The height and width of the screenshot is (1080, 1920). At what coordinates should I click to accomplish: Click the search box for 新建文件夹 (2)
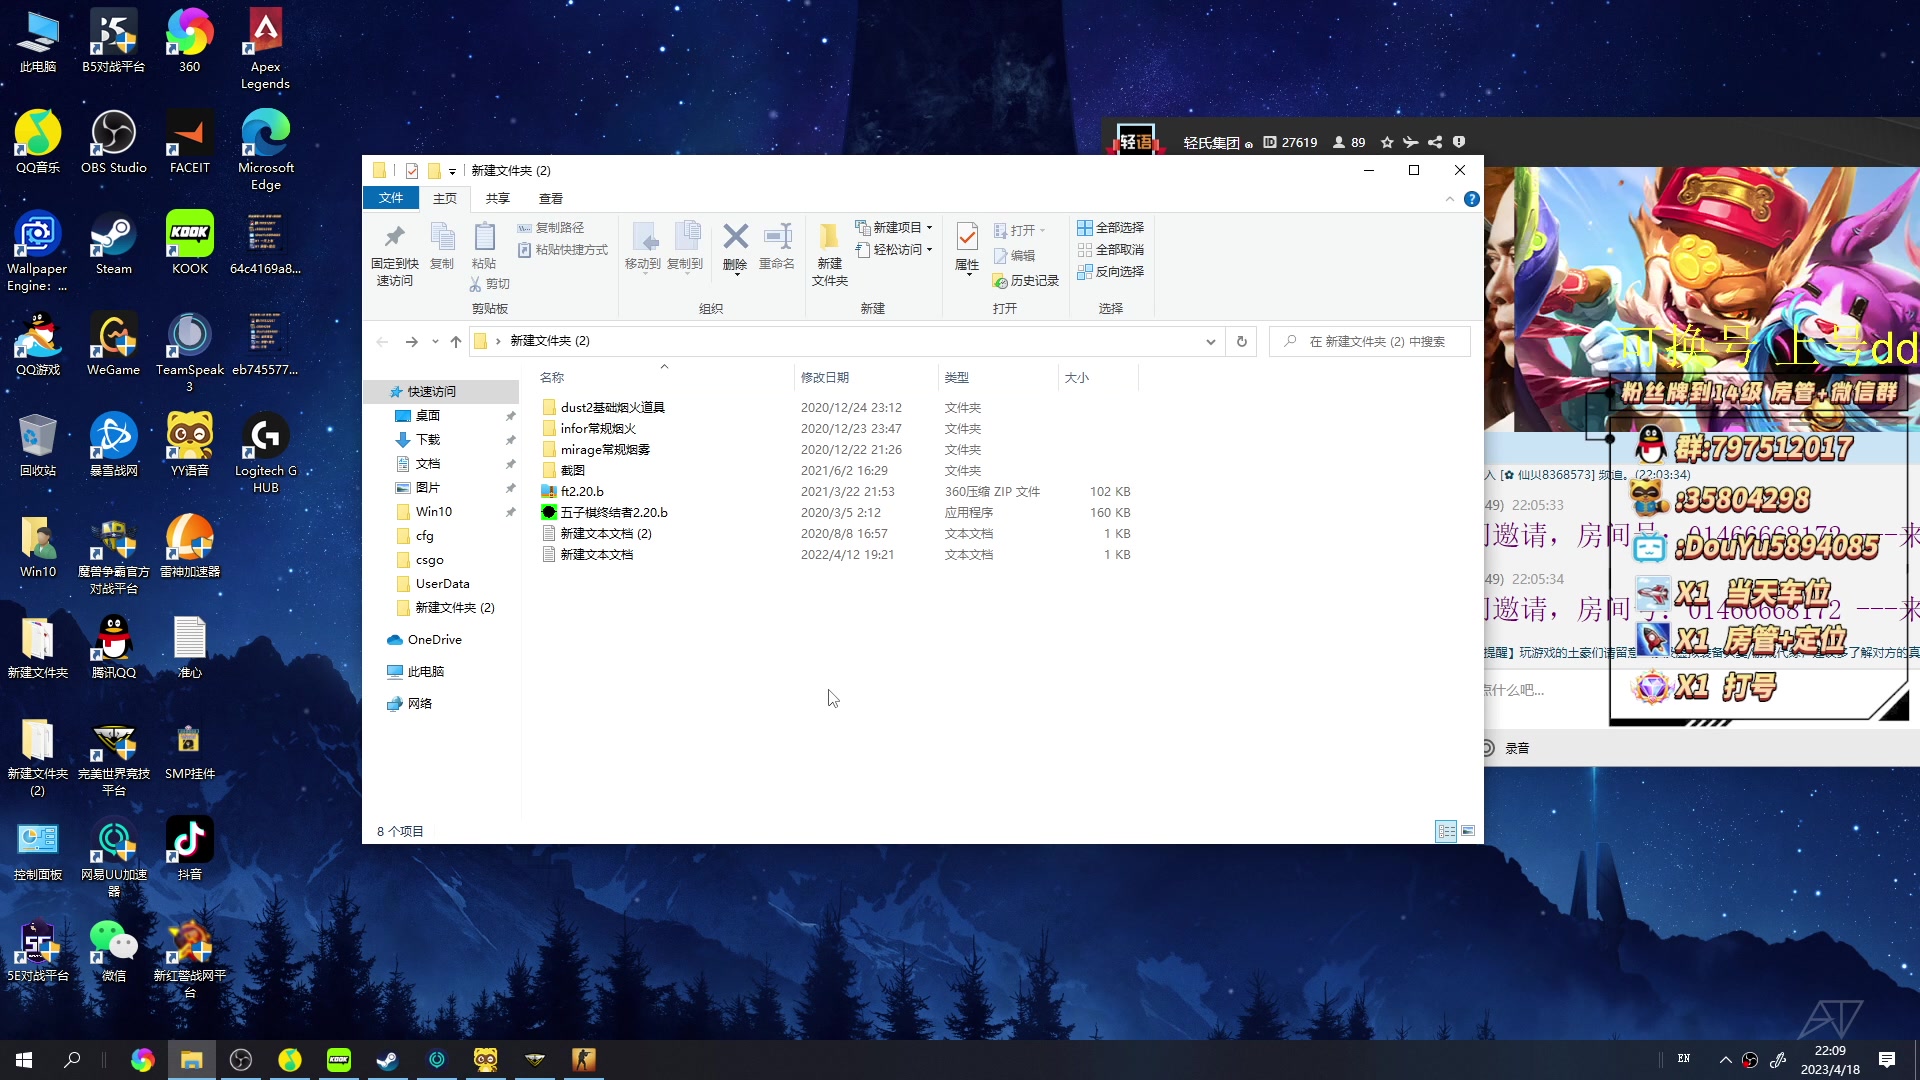pos(1370,342)
